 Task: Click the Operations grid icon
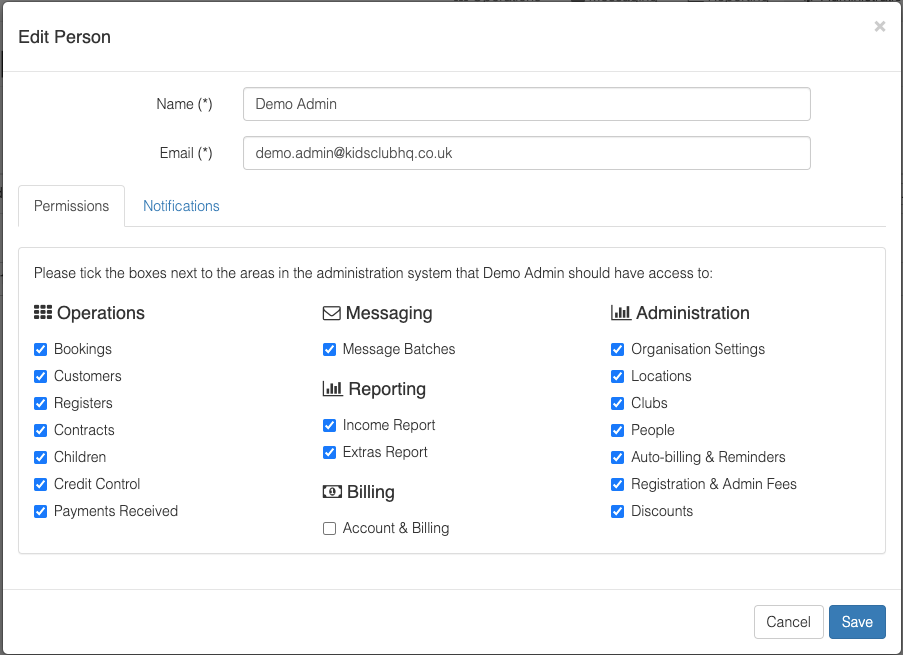(43, 313)
